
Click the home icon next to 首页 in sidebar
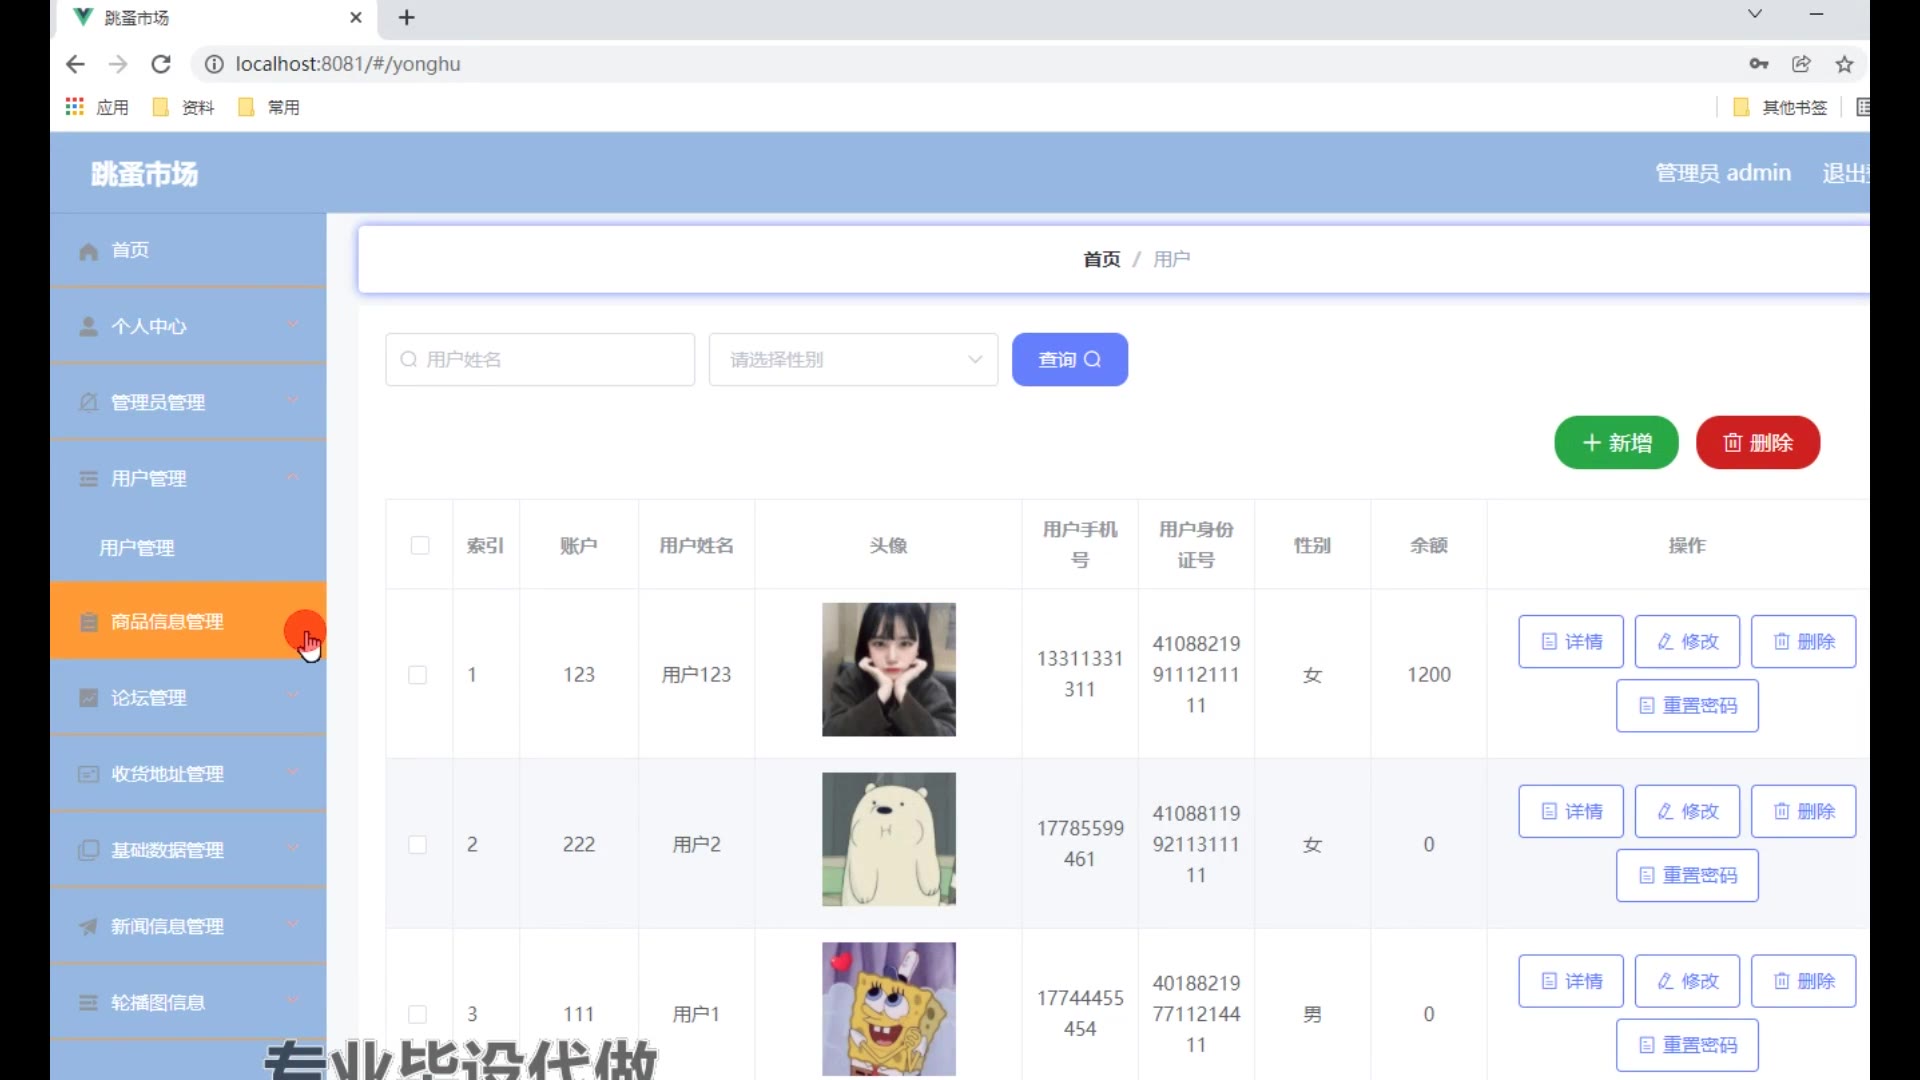click(x=89, y=251)
